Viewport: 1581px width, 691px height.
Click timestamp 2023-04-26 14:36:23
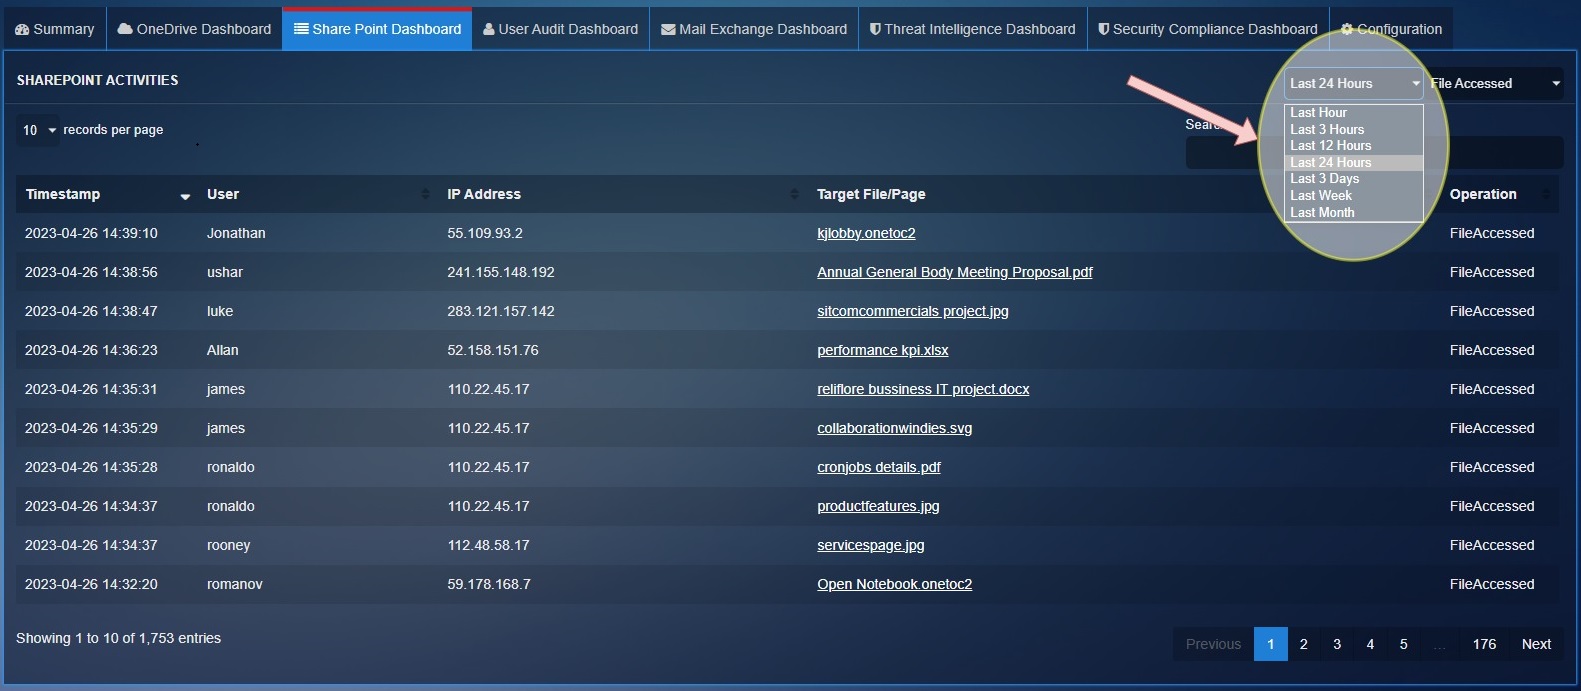pos(91,350)
